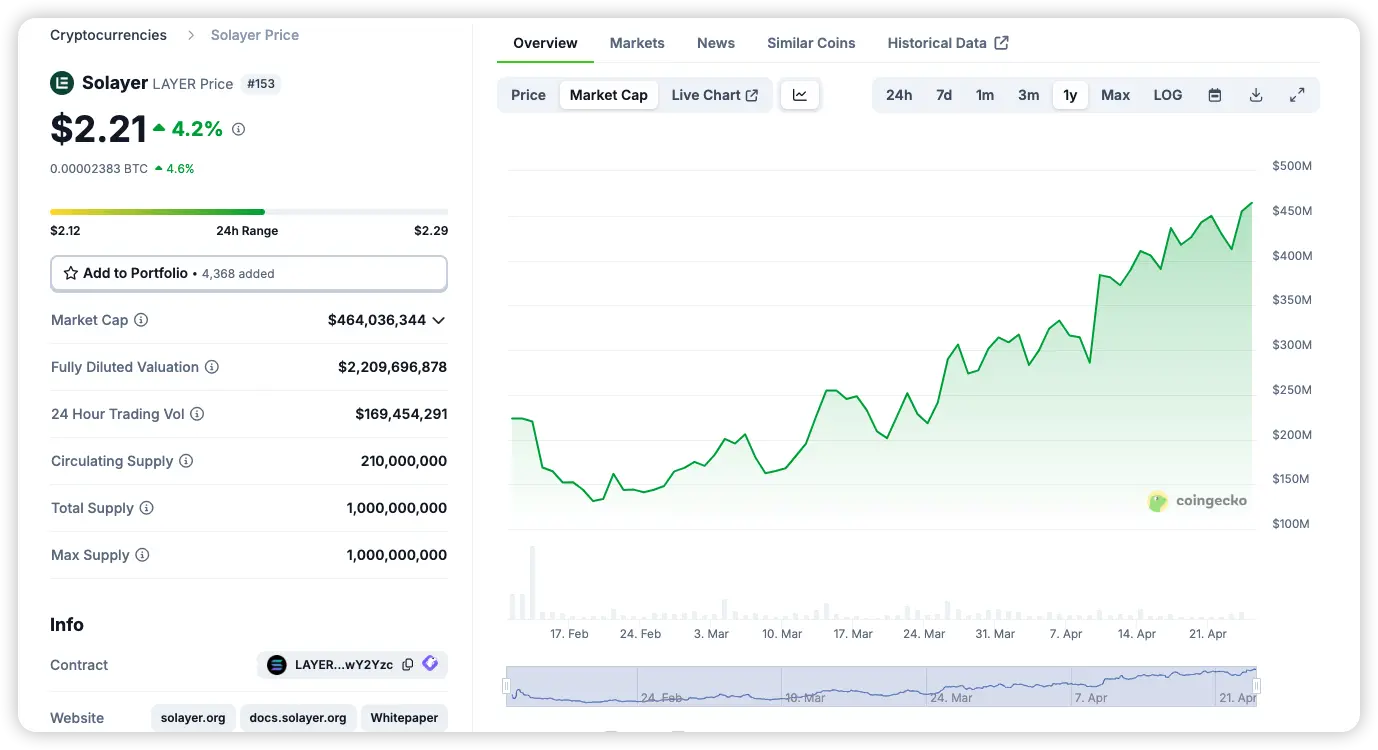Toggle Market Cap chart view
The image size is (1378, 750).
click(608, 94)
